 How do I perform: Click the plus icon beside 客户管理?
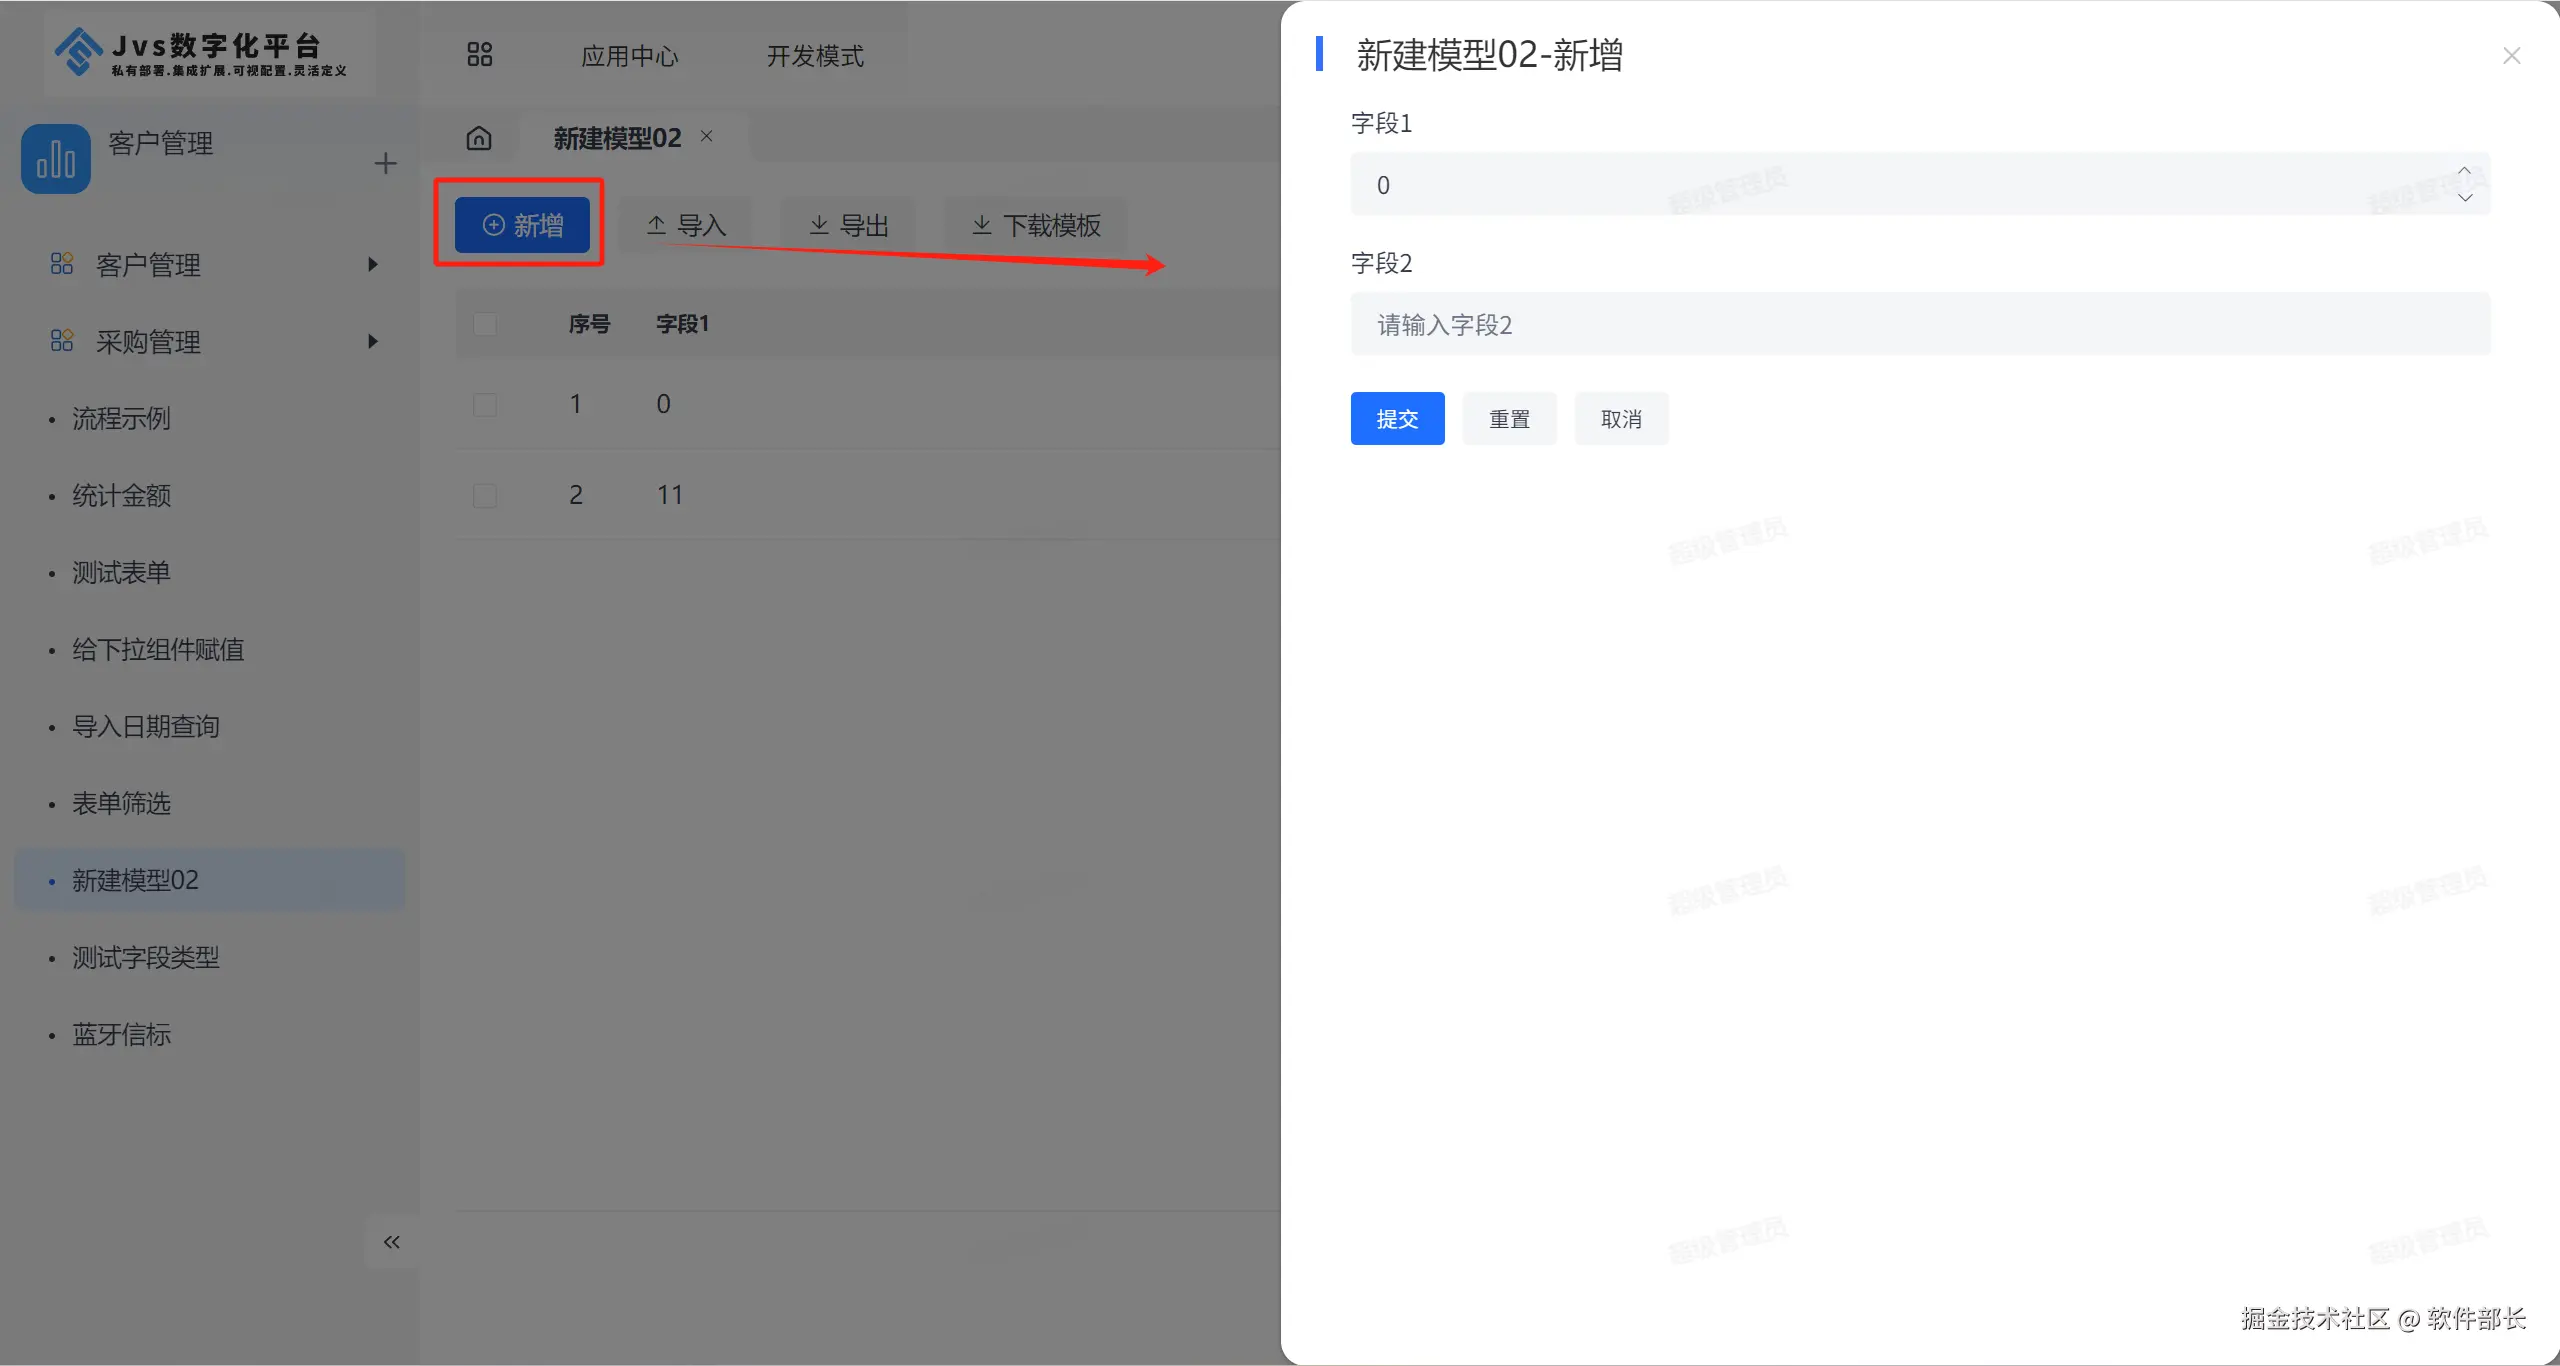(x=385, y=163)
